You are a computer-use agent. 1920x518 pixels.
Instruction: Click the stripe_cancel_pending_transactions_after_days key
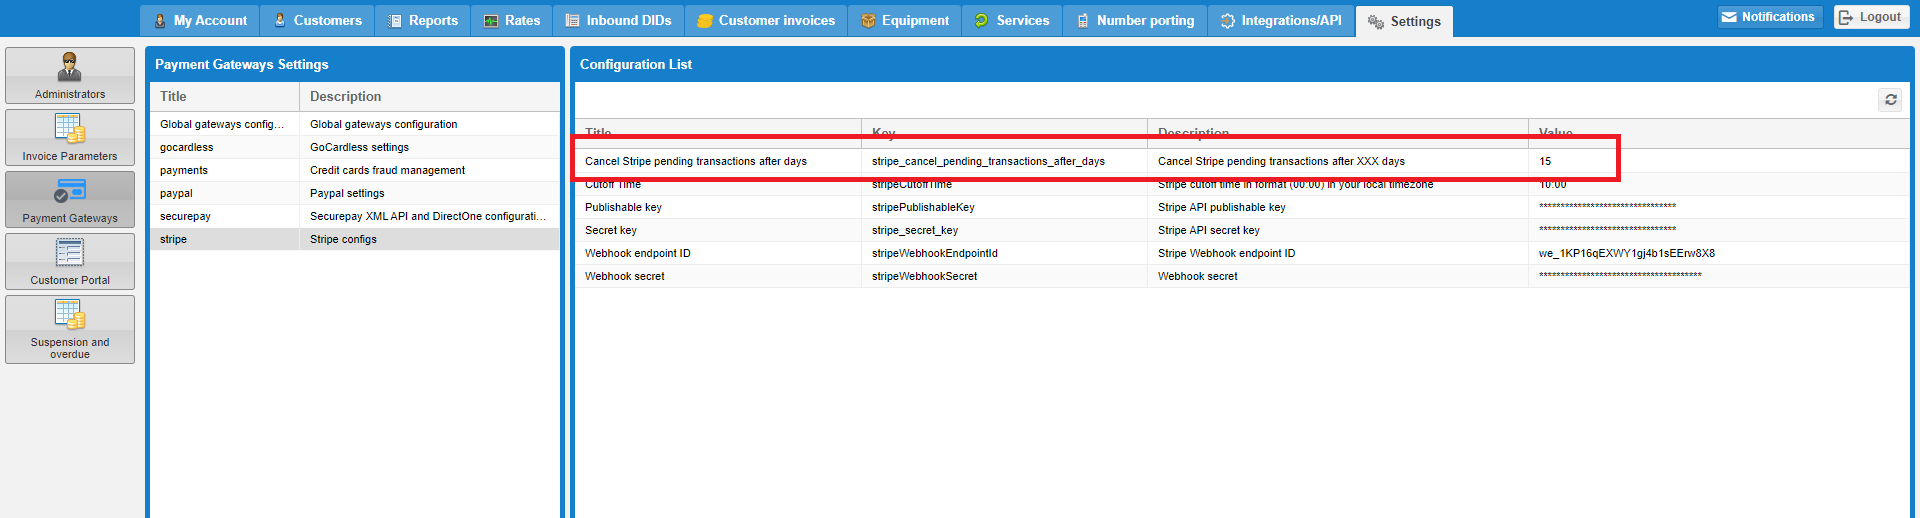[988, 161]
